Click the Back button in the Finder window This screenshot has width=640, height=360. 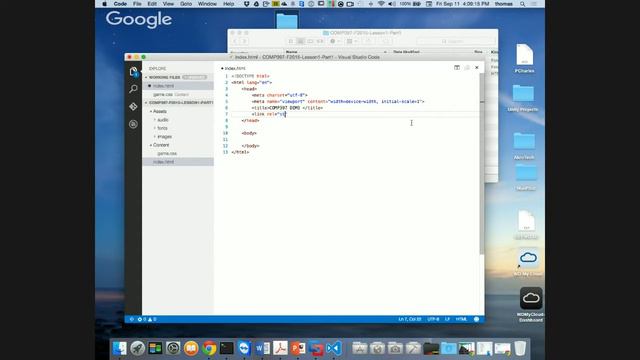point(235,41)
